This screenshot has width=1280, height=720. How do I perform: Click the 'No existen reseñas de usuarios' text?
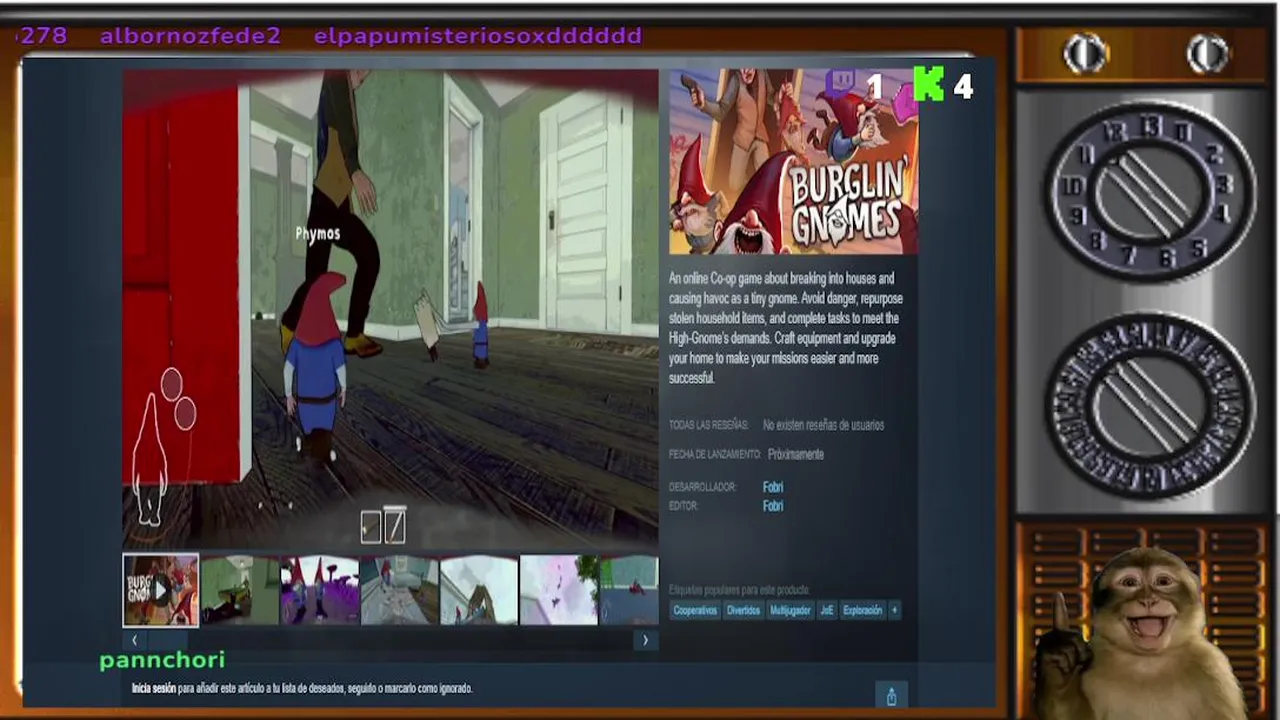[823, 425]
